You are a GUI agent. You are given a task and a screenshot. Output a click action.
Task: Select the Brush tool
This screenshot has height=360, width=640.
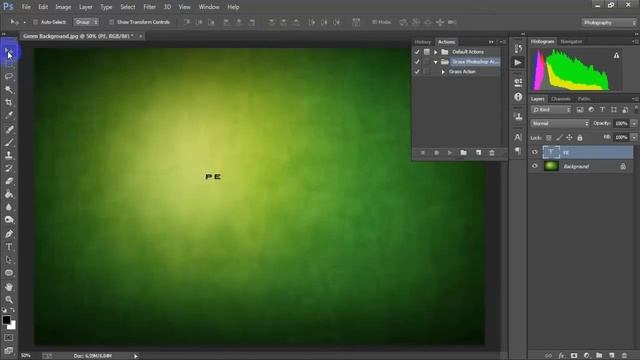(x=9, y=142)
